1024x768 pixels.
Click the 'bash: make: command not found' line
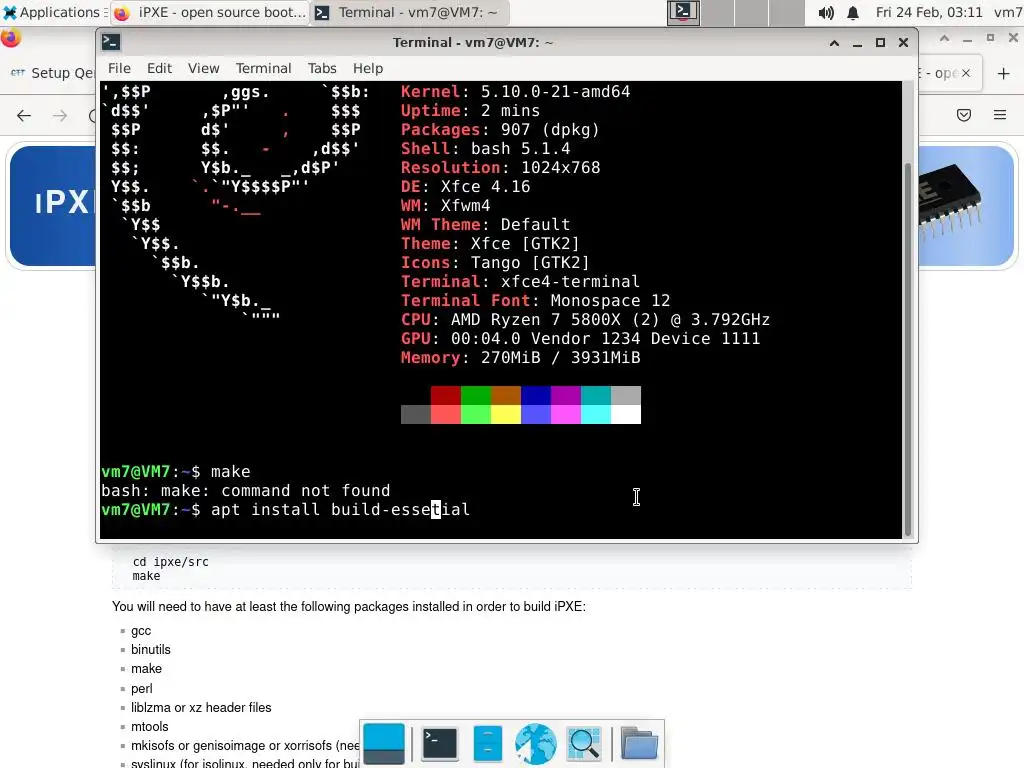coord(246,490)
